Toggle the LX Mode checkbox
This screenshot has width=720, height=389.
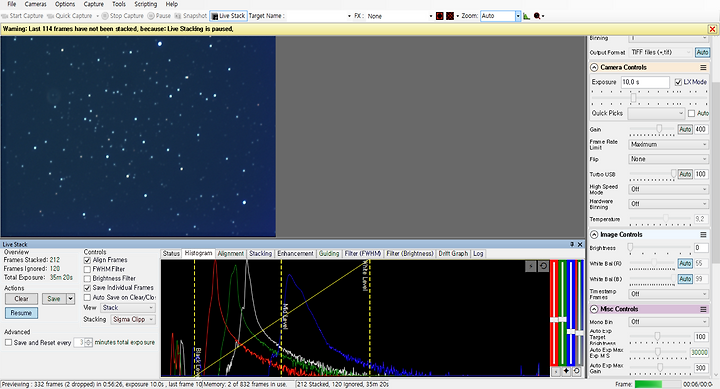pos(678,82)
